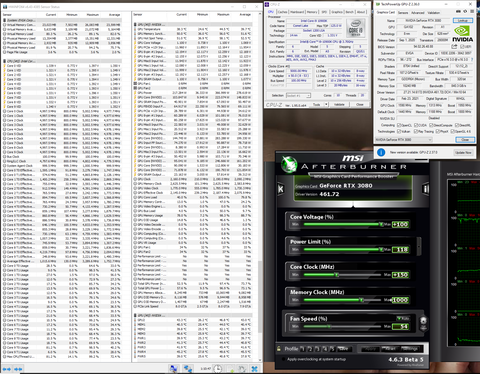Click the Lookup button in GPU-Z
This screenshot has height=374, width=480.
point(463,21)
